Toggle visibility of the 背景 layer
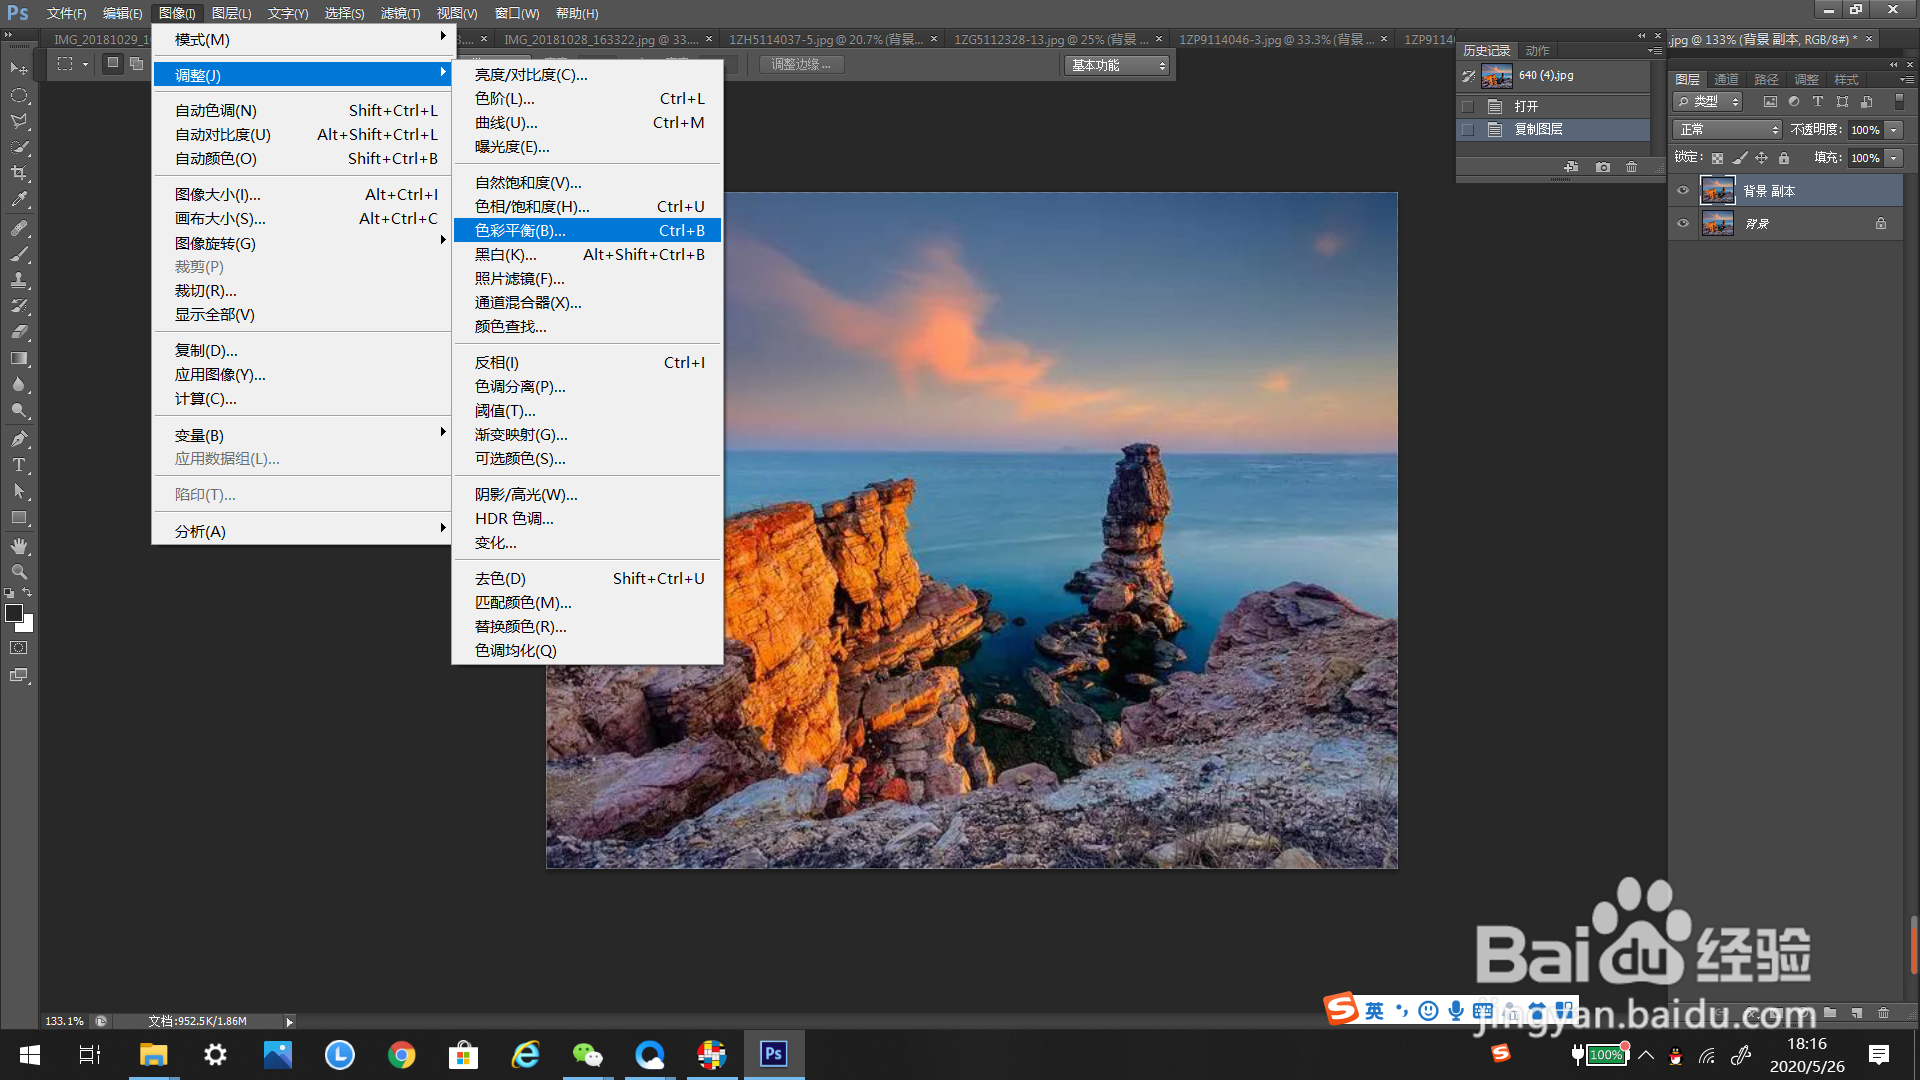This screenshot has width=1920, height=1080. pos(1683,224)
